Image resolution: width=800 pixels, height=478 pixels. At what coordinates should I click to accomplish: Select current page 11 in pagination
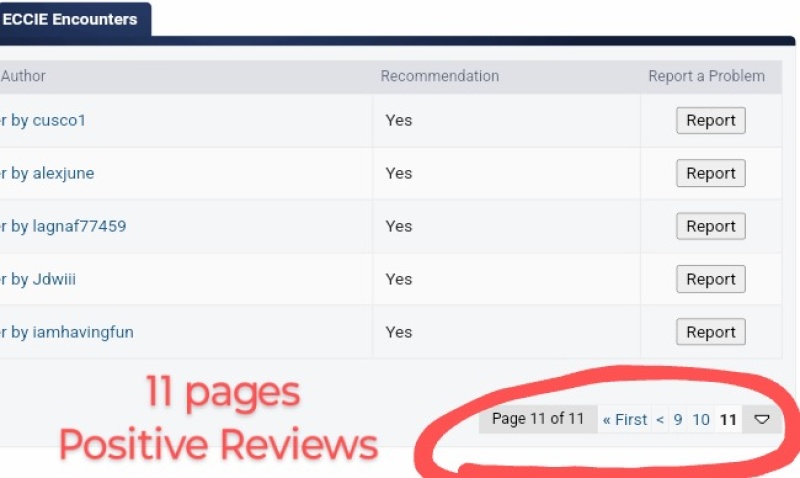[728, 419]
